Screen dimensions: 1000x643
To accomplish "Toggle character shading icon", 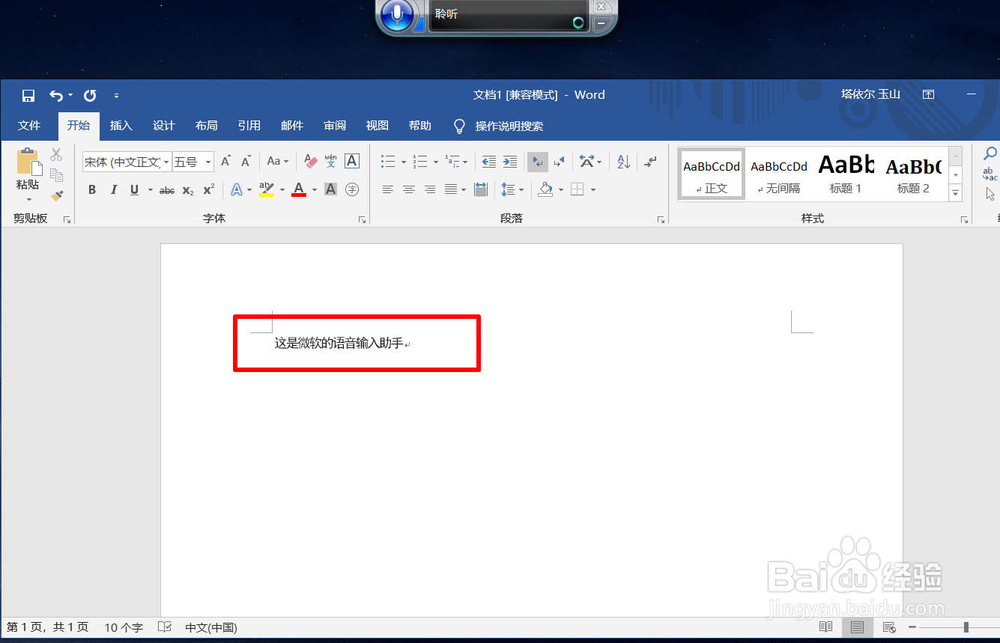I will point(330,189).
